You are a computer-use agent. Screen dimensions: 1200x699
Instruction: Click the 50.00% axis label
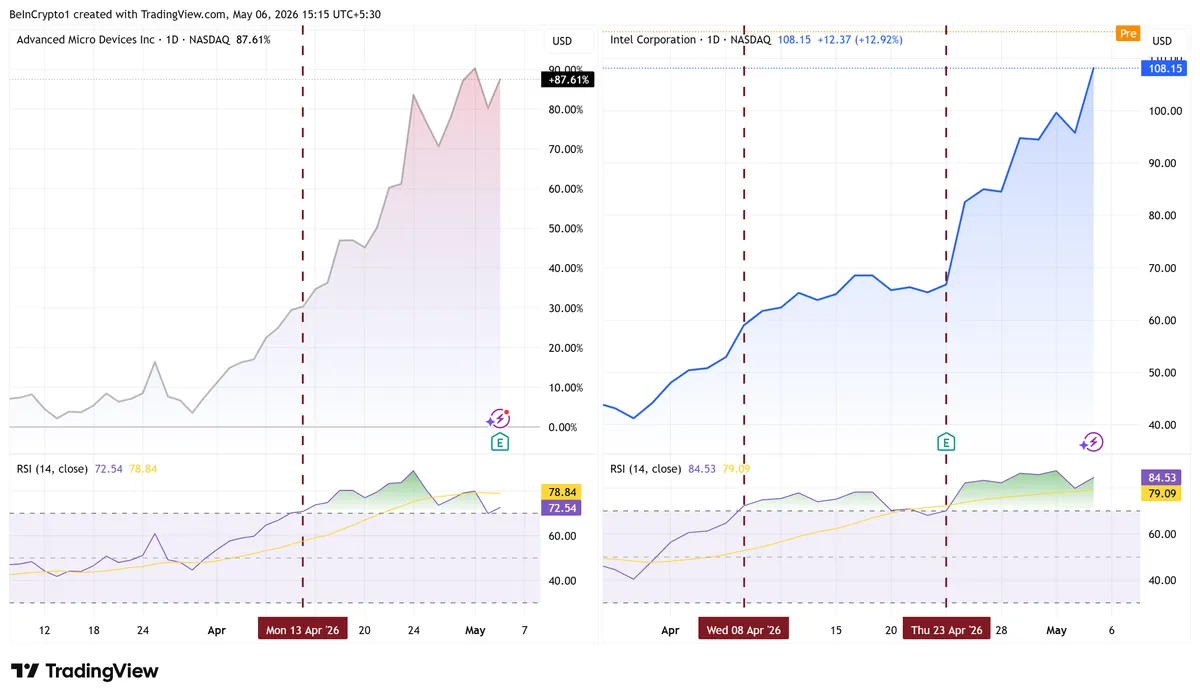tap(565, 229)
